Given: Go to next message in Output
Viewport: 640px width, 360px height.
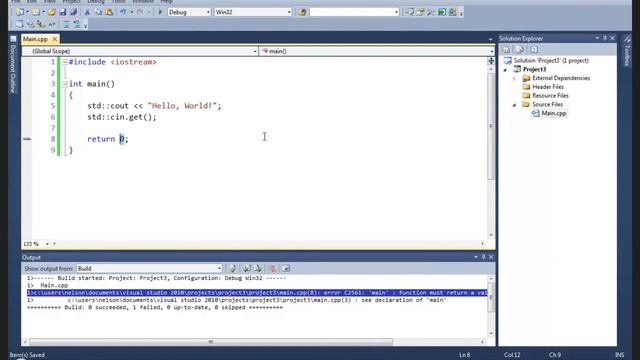Looking at the screenshot, I should point(258,268).
